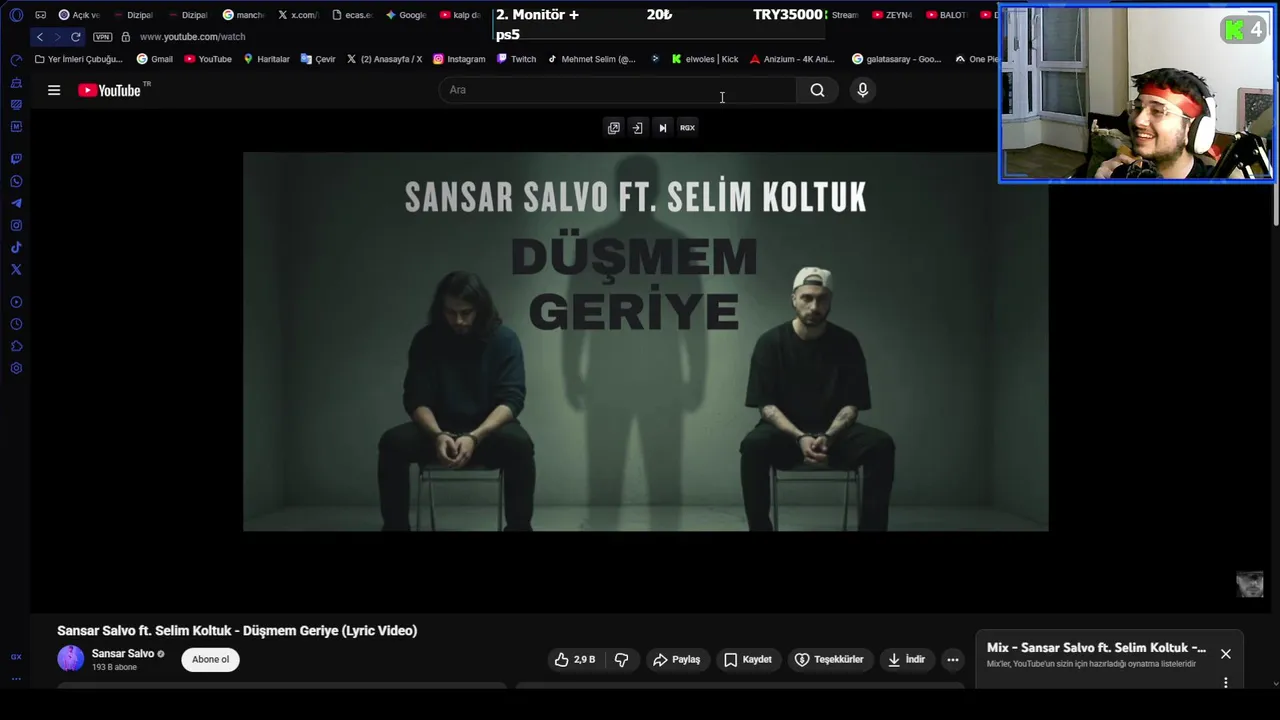Click the magnifier search button
This screenshot has width=1280, height=720.
[x=817, y=90]
